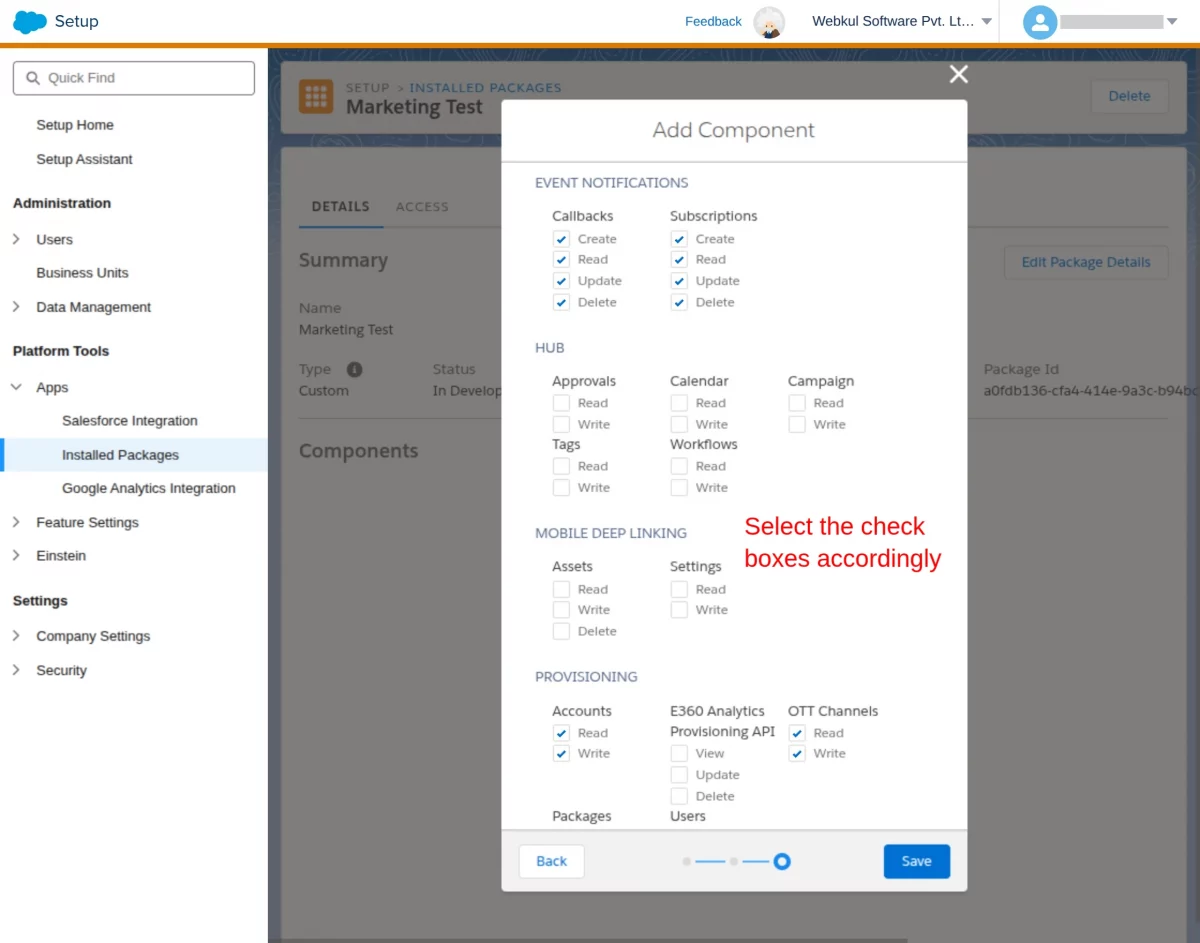This screenshot has width=1200, height=943.
Task: Enable E360 Analytics View checkbox
Action: pos(679,753)
